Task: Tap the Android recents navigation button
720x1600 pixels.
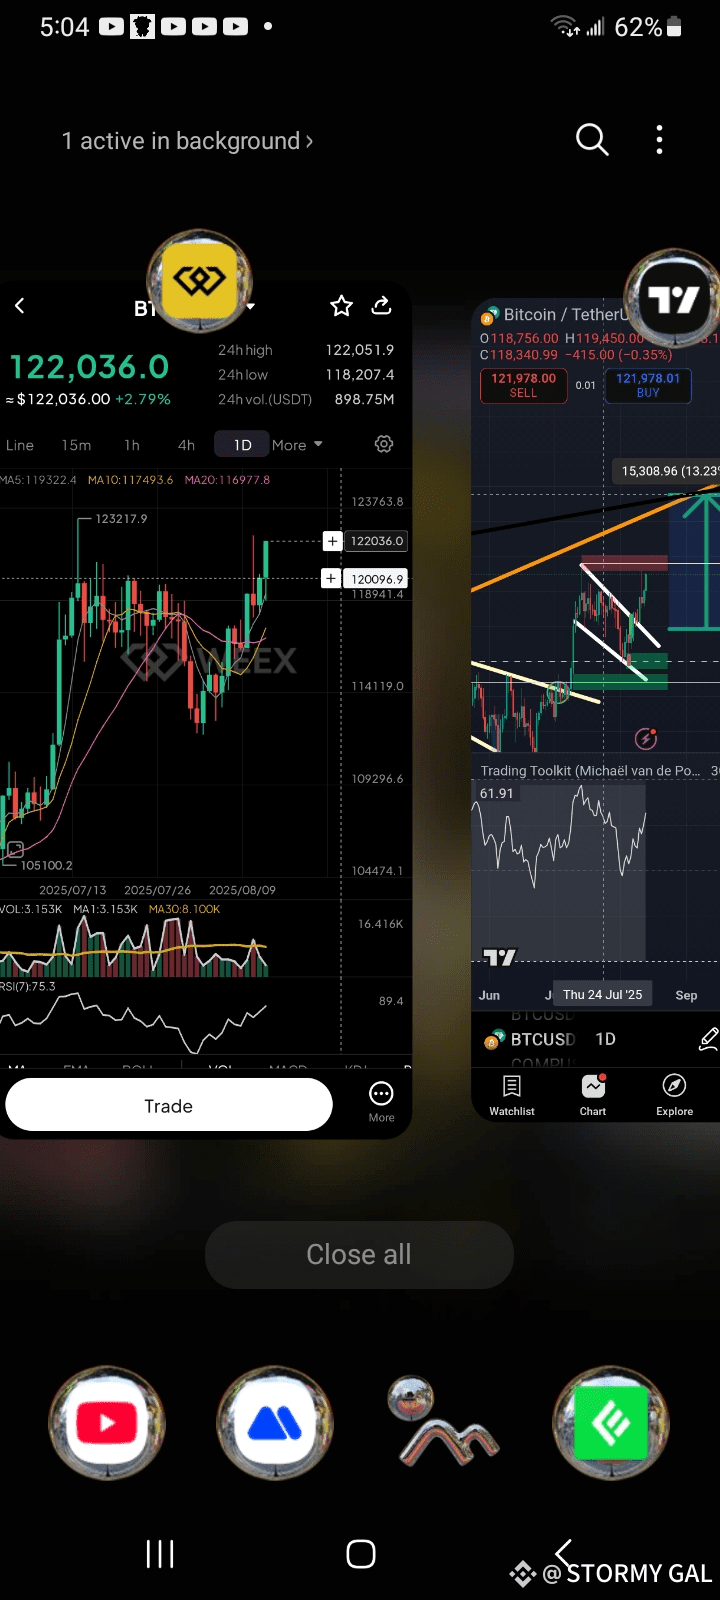Action: 160,1554
